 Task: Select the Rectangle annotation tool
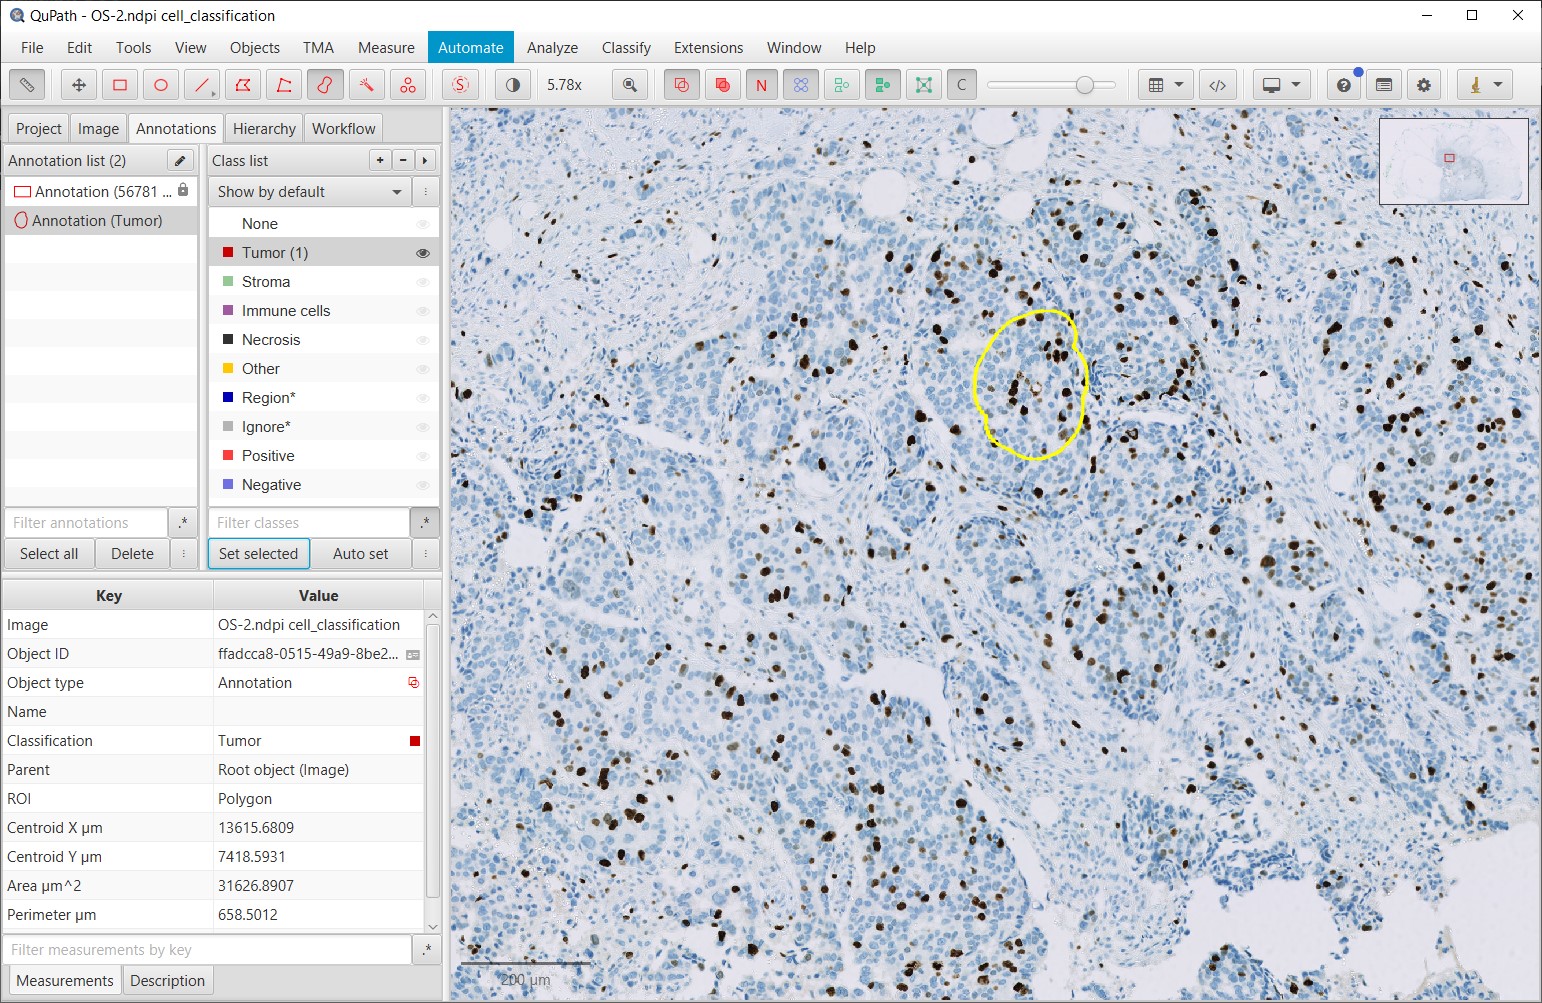120,85
